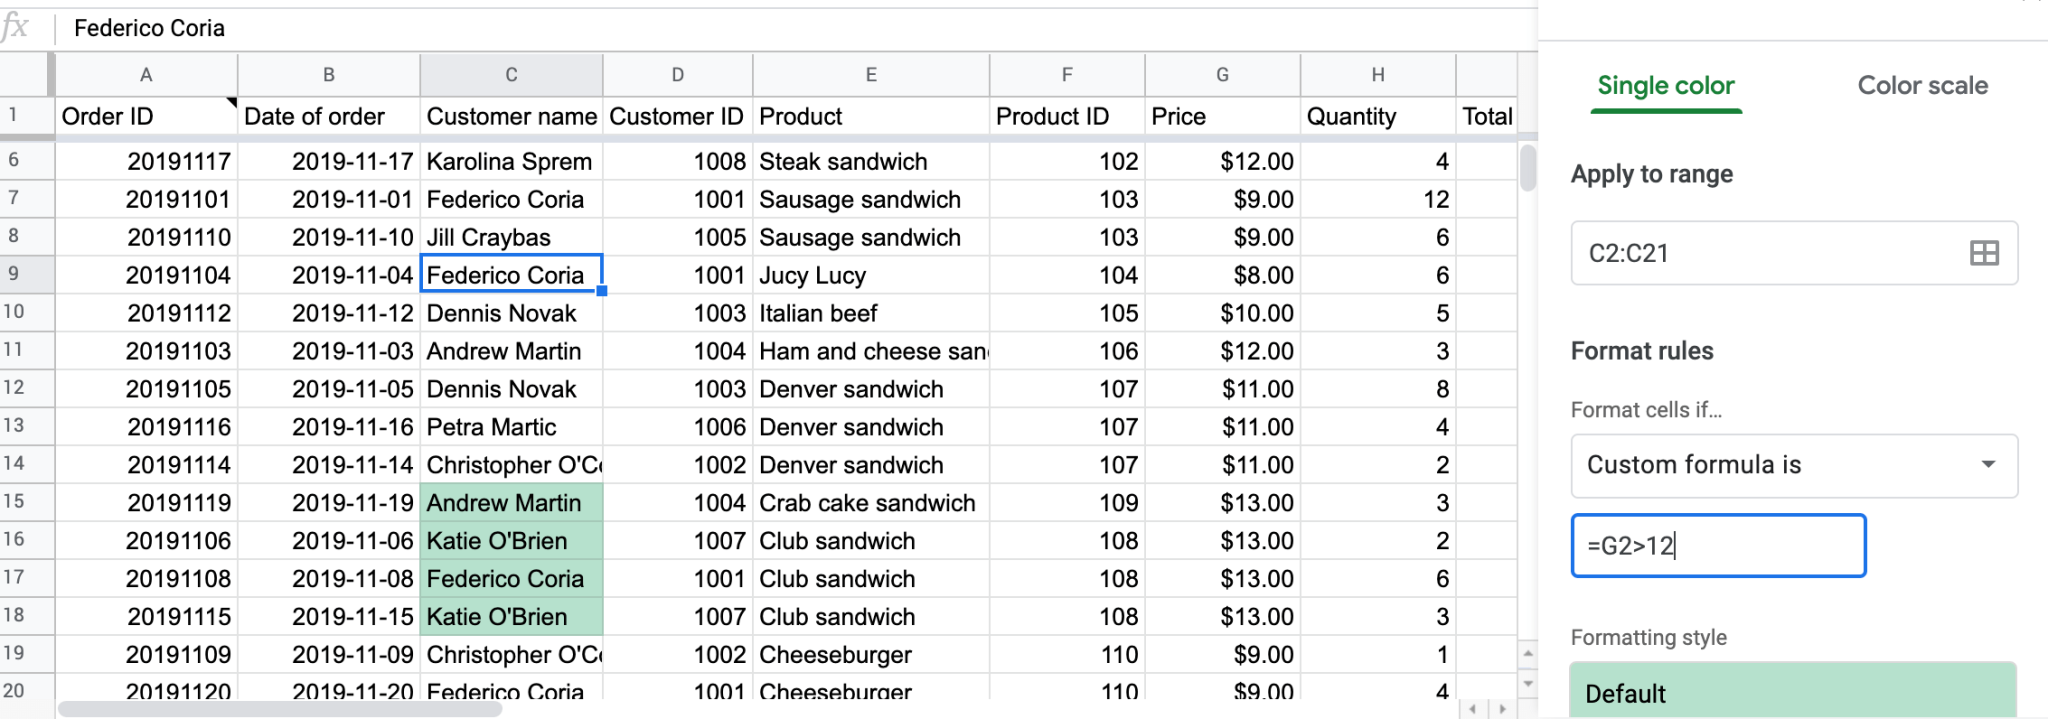Stay on the Single color tab
Viewport: 2048px width, 719px height.
1664,86
